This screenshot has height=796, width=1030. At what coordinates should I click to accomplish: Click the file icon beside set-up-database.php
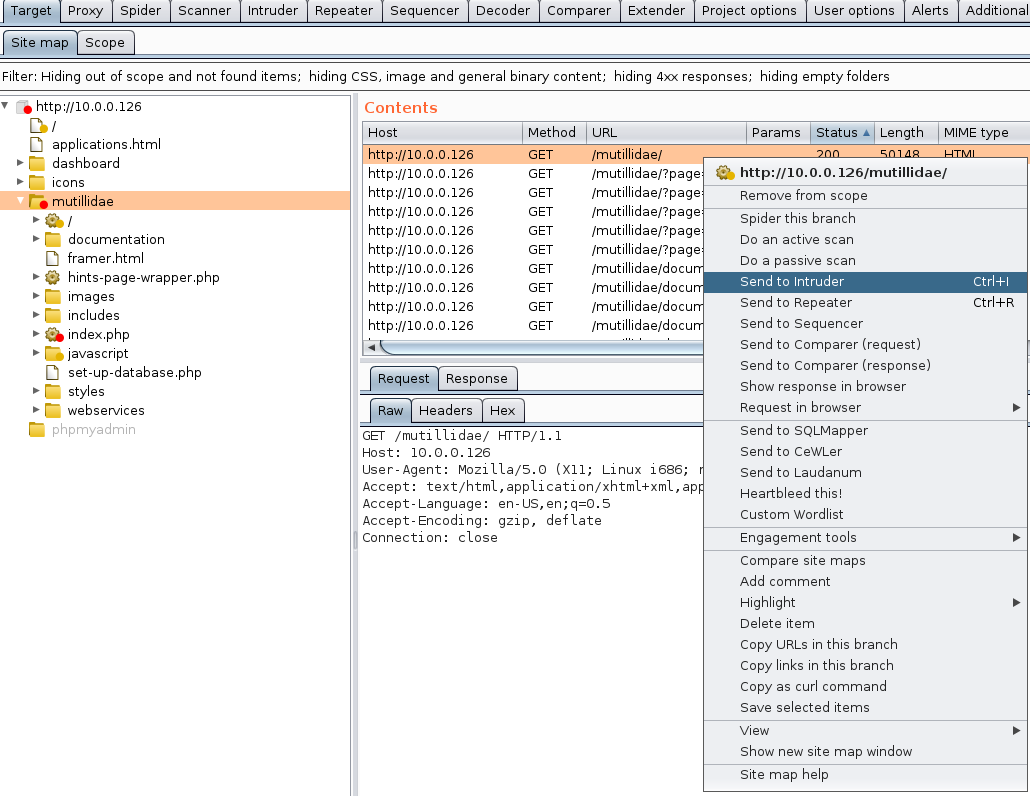(53, 373)
